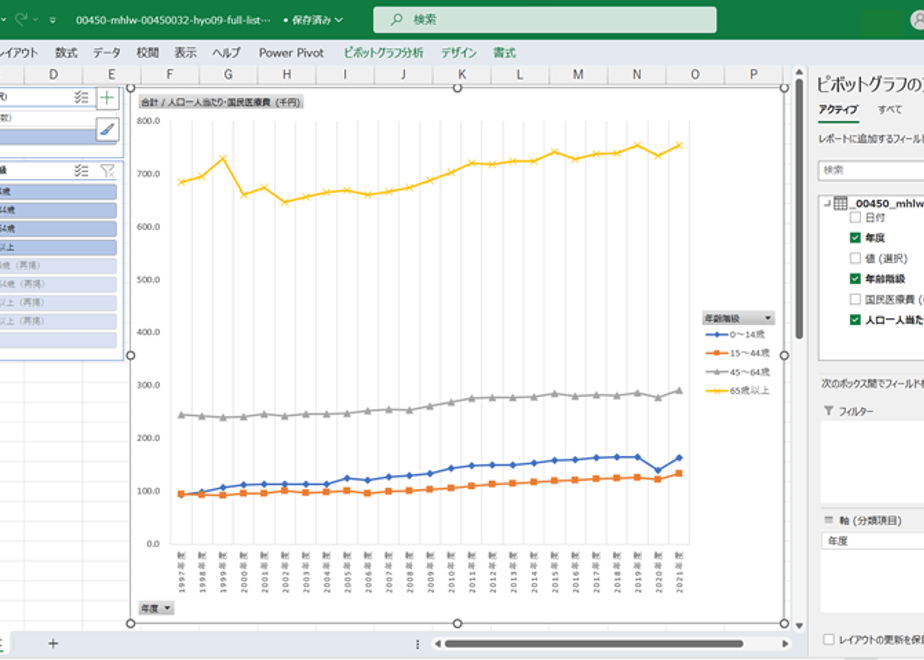Click the vertical scrollbar down arrow
Viewport: 924px width, 660px height.
[799, 626]
